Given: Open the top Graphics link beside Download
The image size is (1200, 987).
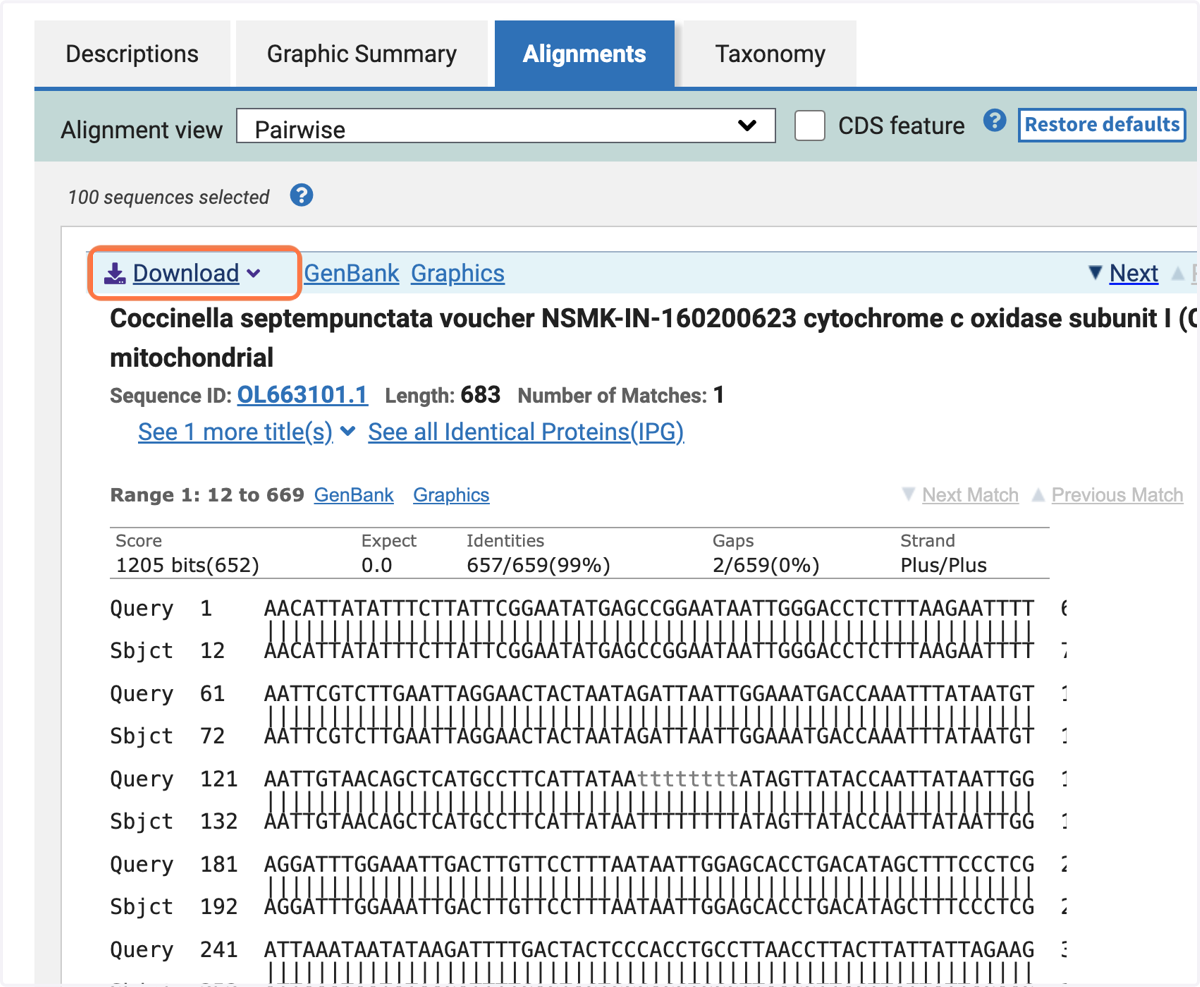Looking at the screenshot, I should click(x=457, y=273).
